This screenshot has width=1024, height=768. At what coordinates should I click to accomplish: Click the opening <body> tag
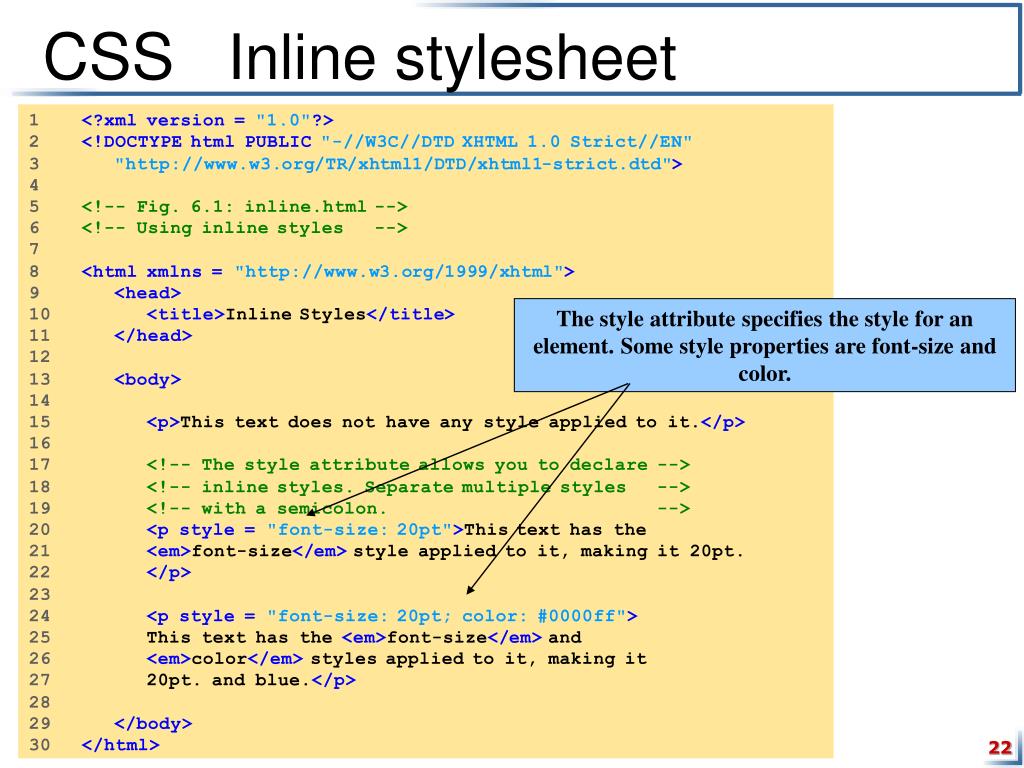148,379
